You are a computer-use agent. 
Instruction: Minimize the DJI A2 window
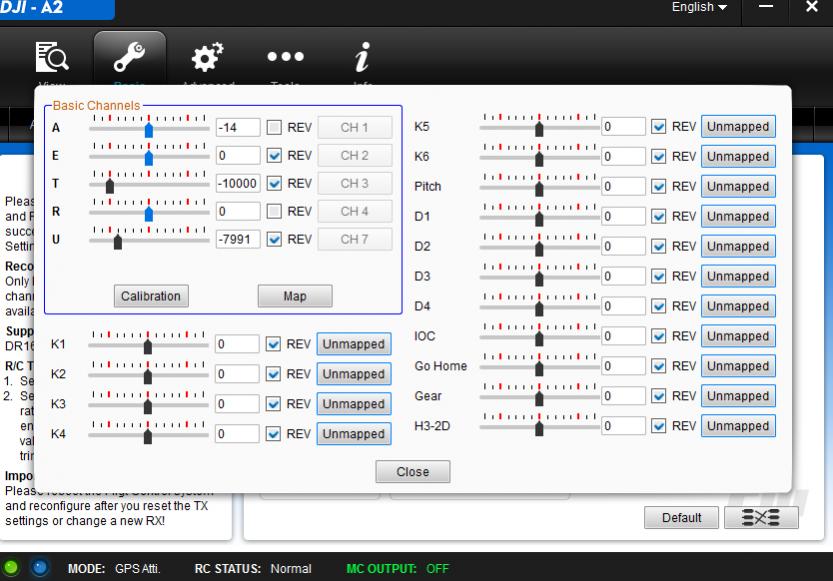pos(766,7)
